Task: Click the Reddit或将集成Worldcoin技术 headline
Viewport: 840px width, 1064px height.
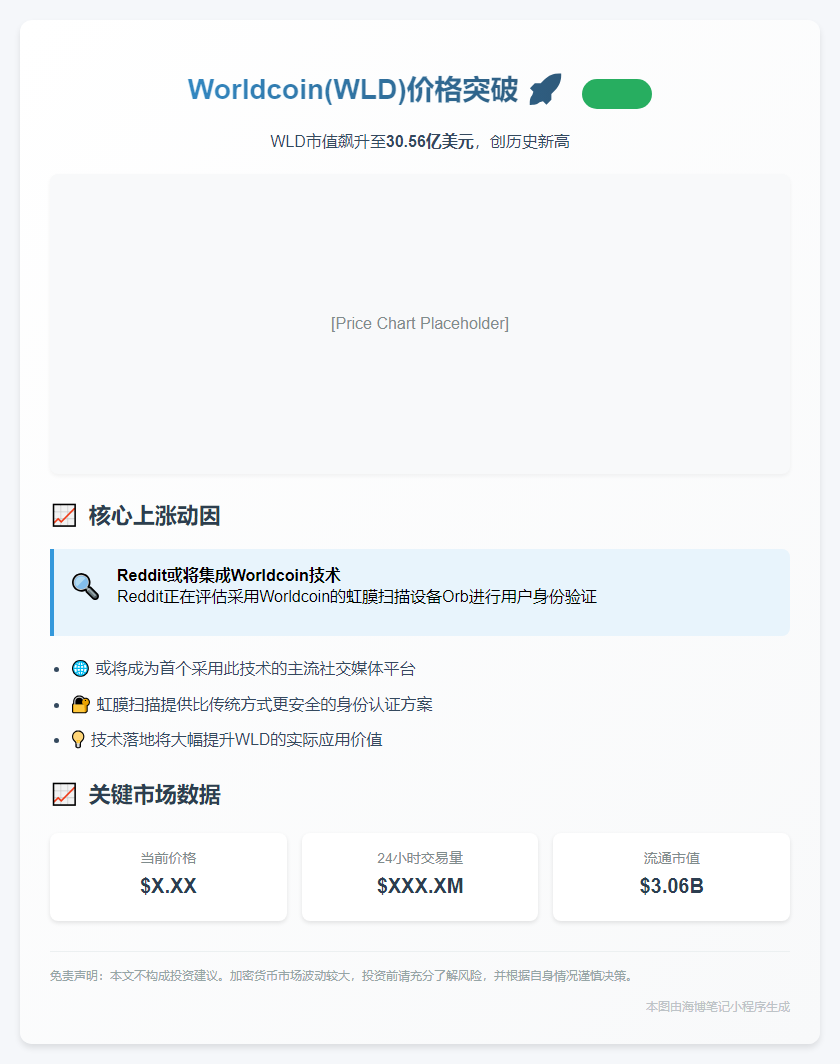Action: click(229, 575)
